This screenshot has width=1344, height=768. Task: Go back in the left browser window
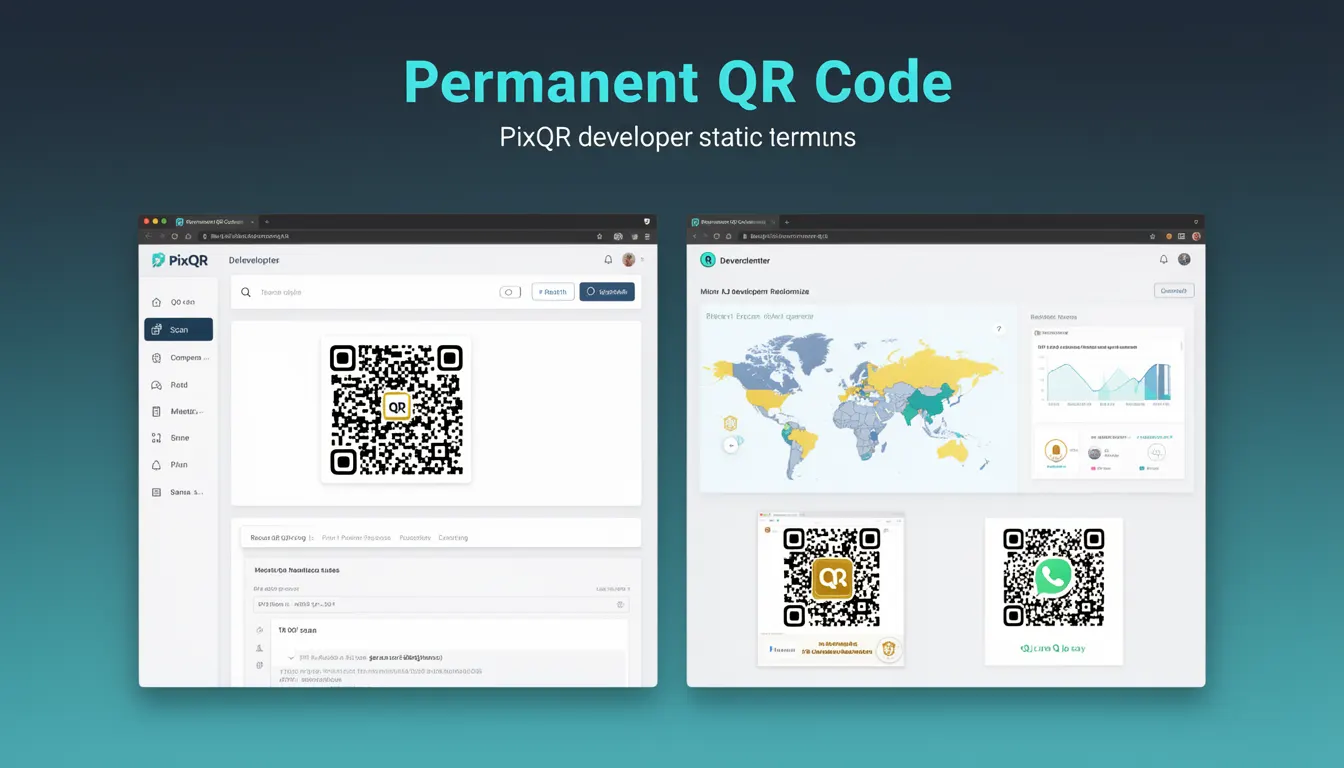pos(149,237)
